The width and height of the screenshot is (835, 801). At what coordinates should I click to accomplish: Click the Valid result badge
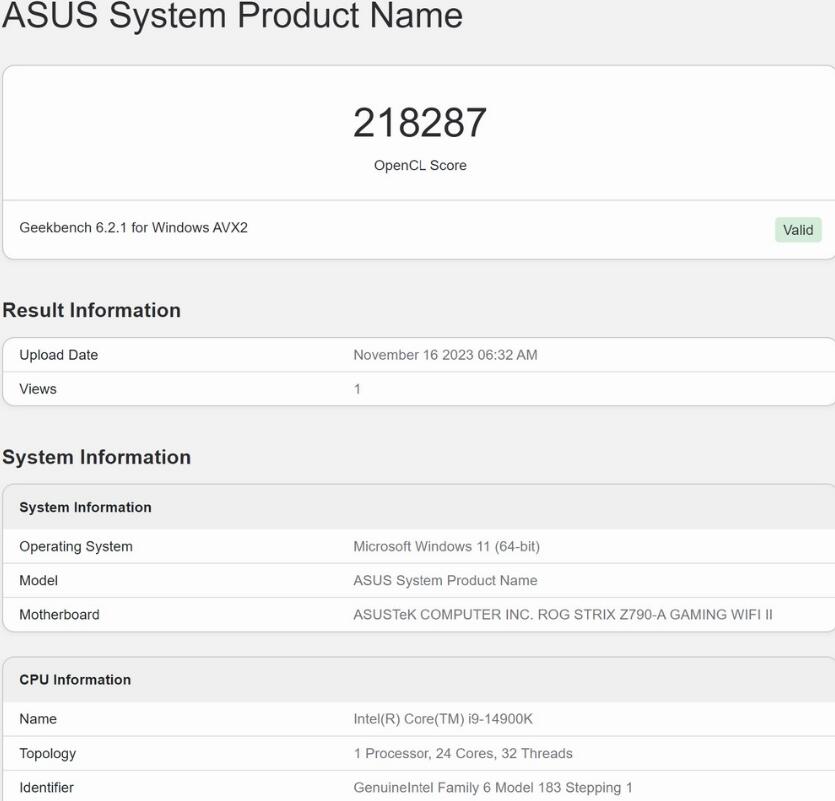[x=798, y=229]
